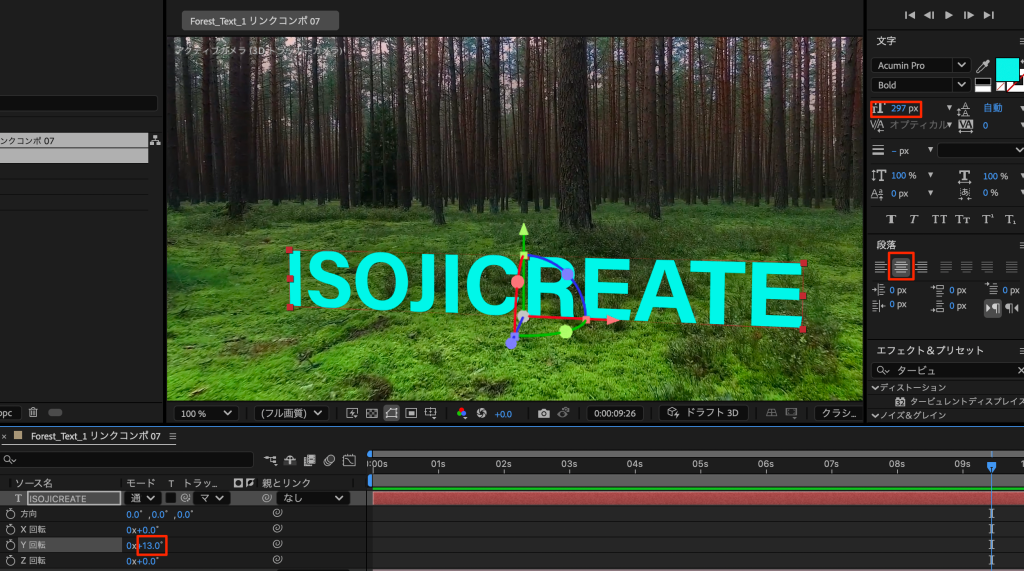Image resolution: width=1024 pixels, height=571 pixels.
Task: Select center text paragraph alignment
Action: 901,267
